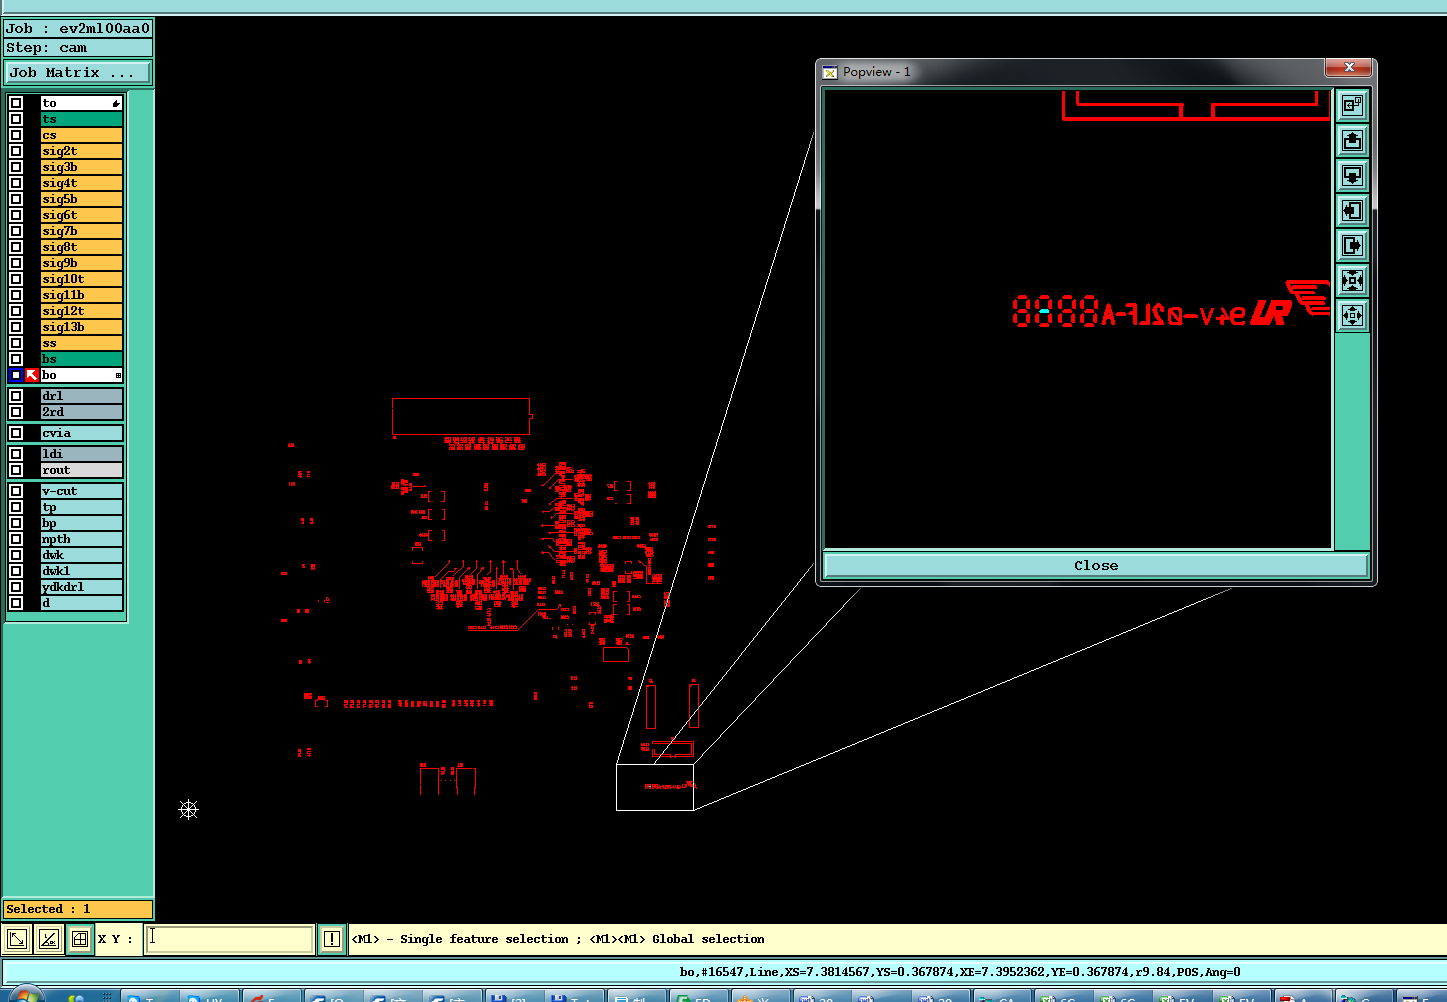Select layer name sig13b
The image size is (1447, 1002).
pyautogui.click(x=81, y=327)
